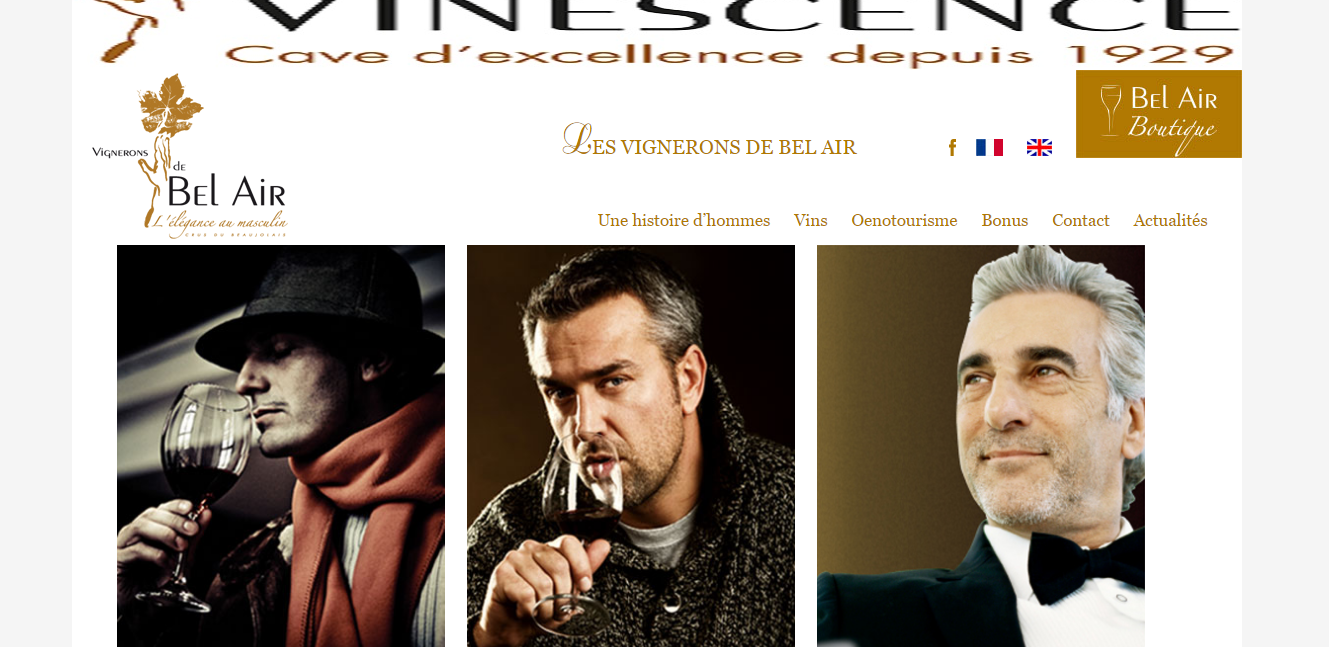This screenshot has width=1329, height=647.
Task: Open the Bonus menu item
Action: (x=1004, y=220)
